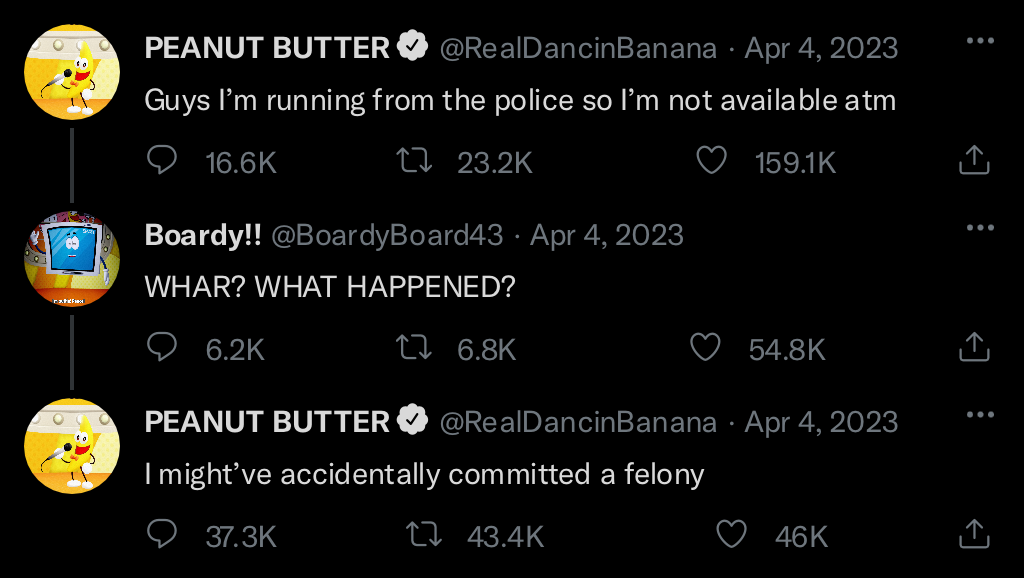Open the Boardy!! display name
The image size is (1024, 578).
click(x=203, y=235)
